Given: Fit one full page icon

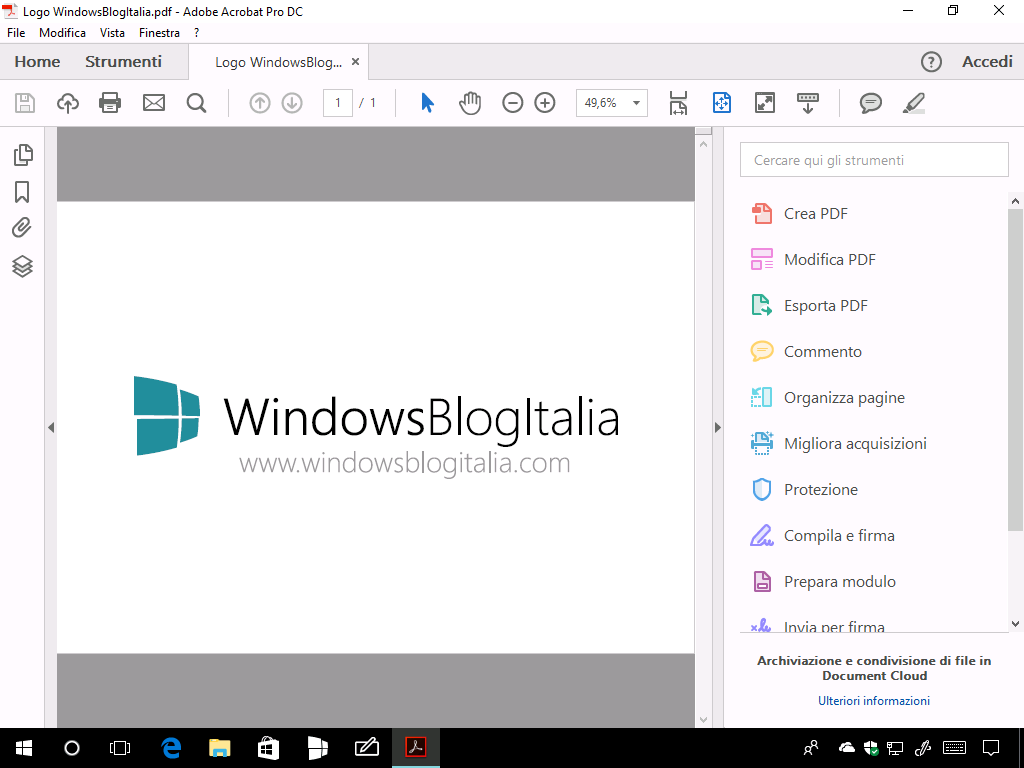Looking at the screenshot, I should pos(722,103).
